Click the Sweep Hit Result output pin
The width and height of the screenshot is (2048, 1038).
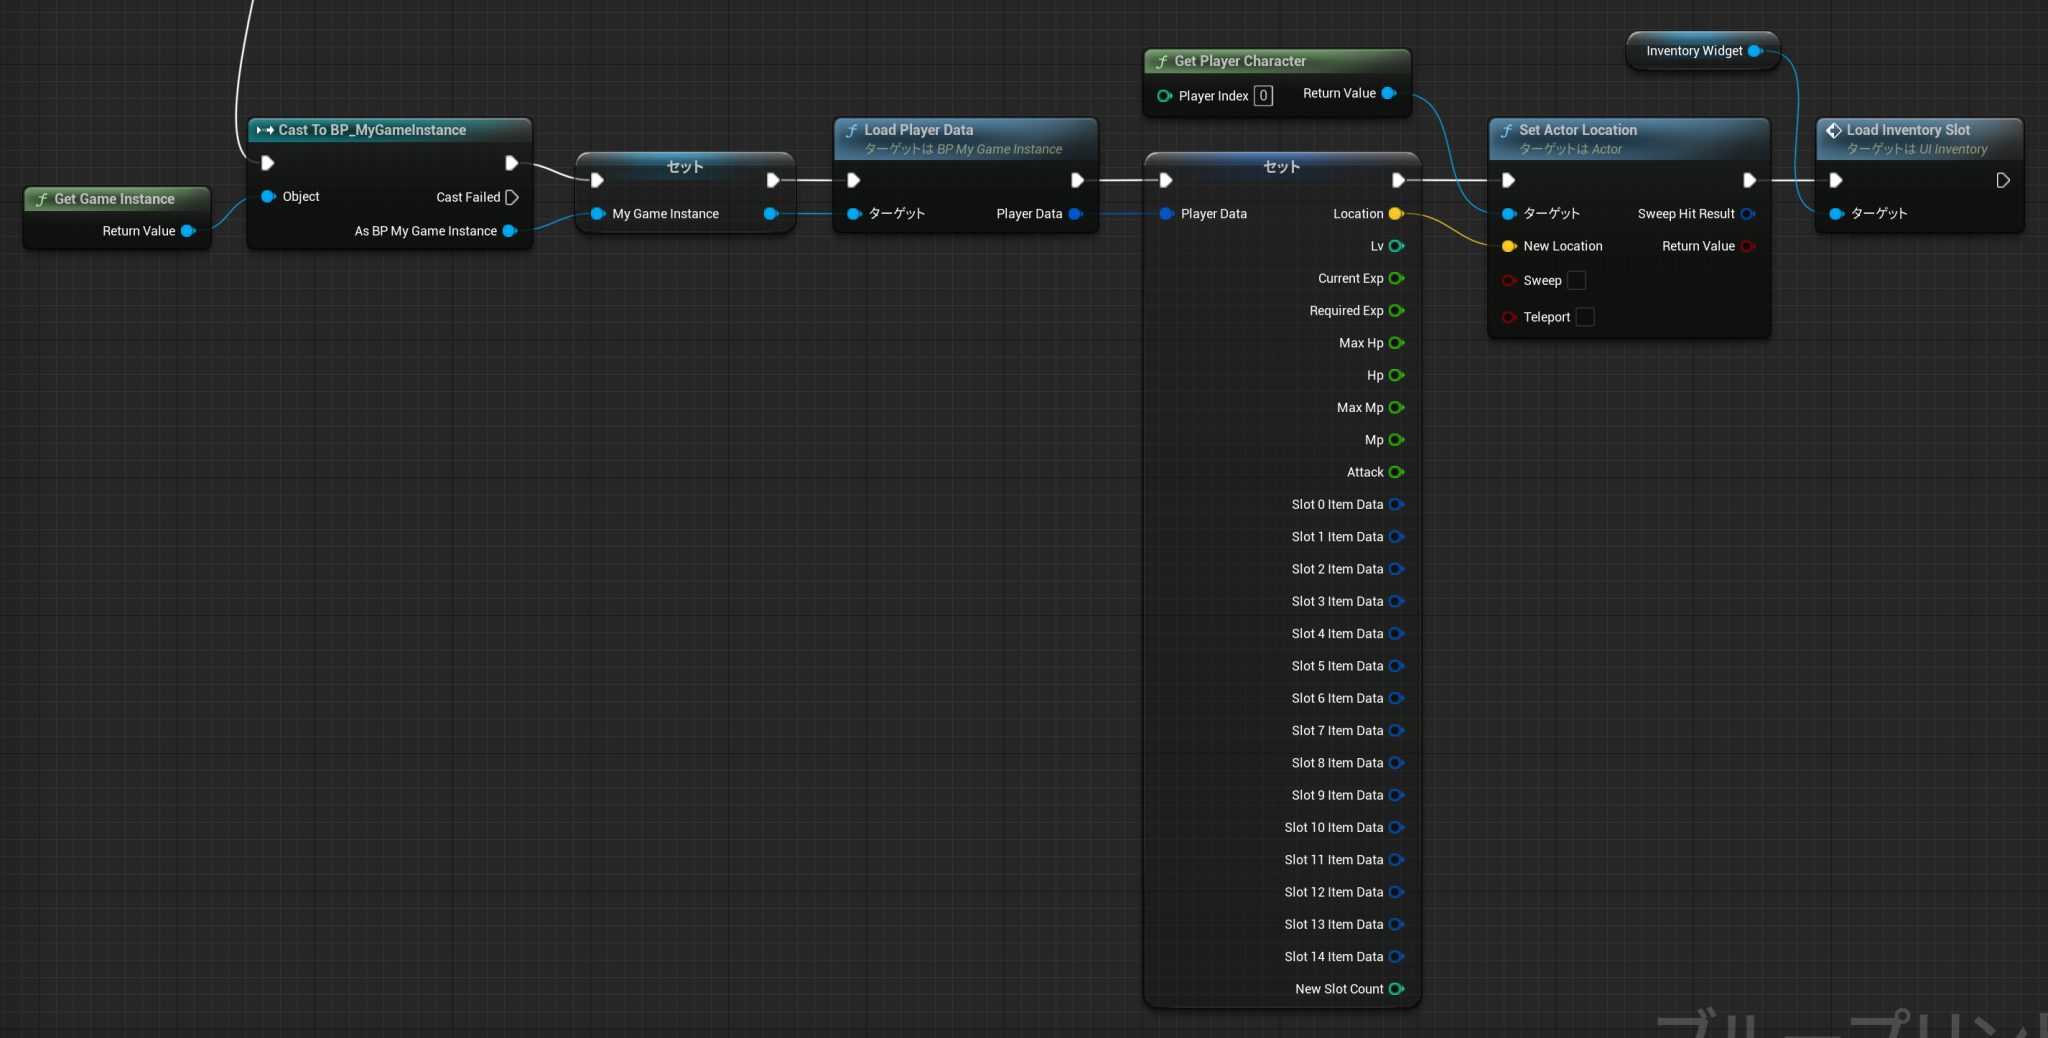point(1747,214)
